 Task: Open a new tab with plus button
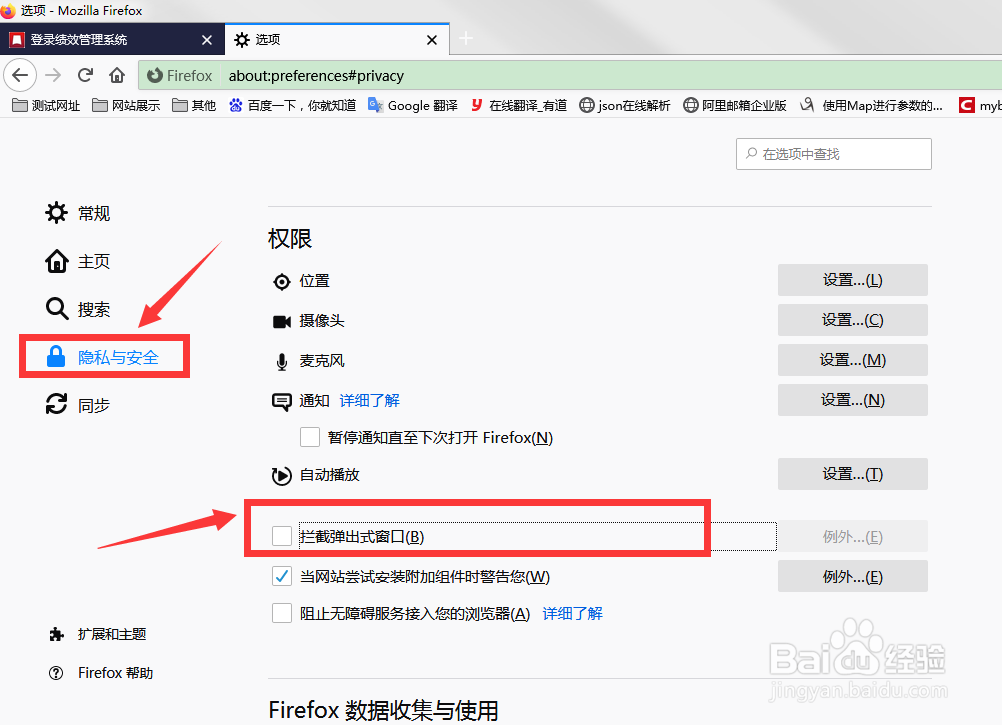click(466, 39)
